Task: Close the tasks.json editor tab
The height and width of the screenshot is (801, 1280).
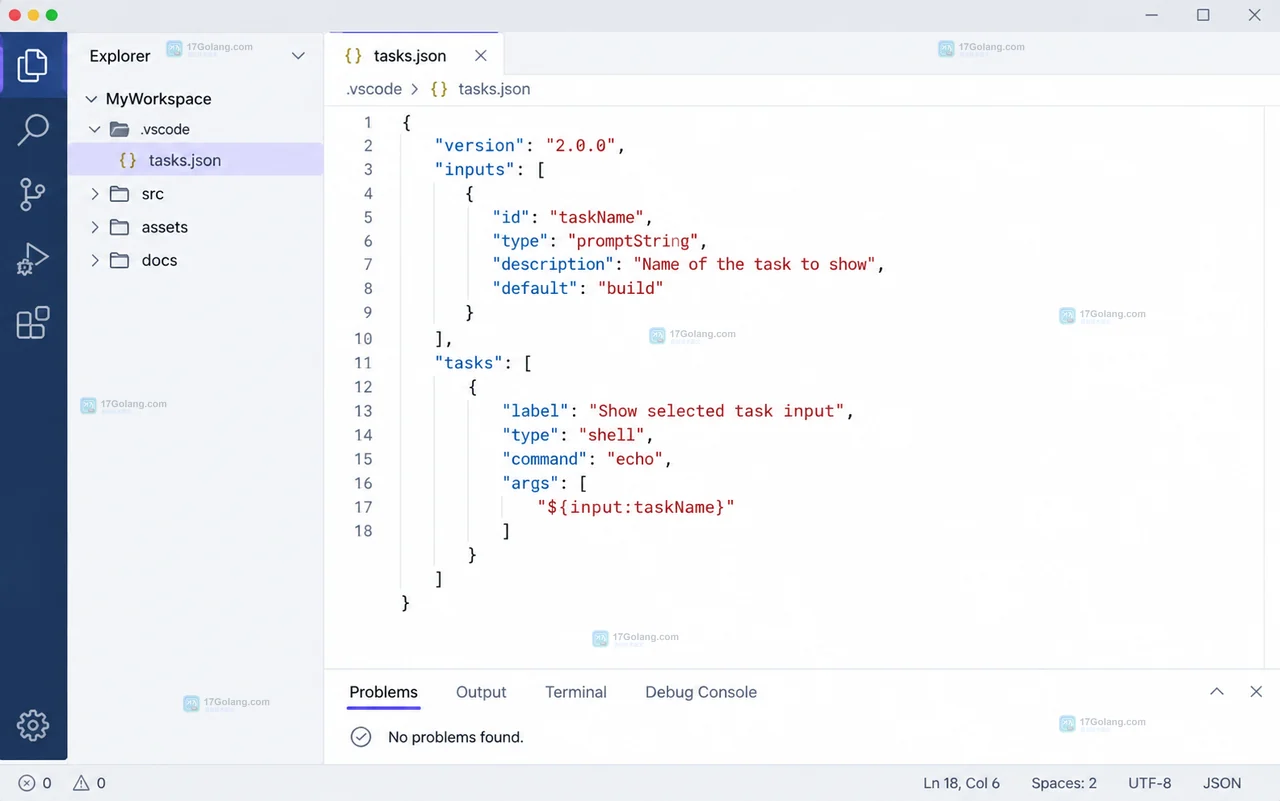Action: [481, 56]
